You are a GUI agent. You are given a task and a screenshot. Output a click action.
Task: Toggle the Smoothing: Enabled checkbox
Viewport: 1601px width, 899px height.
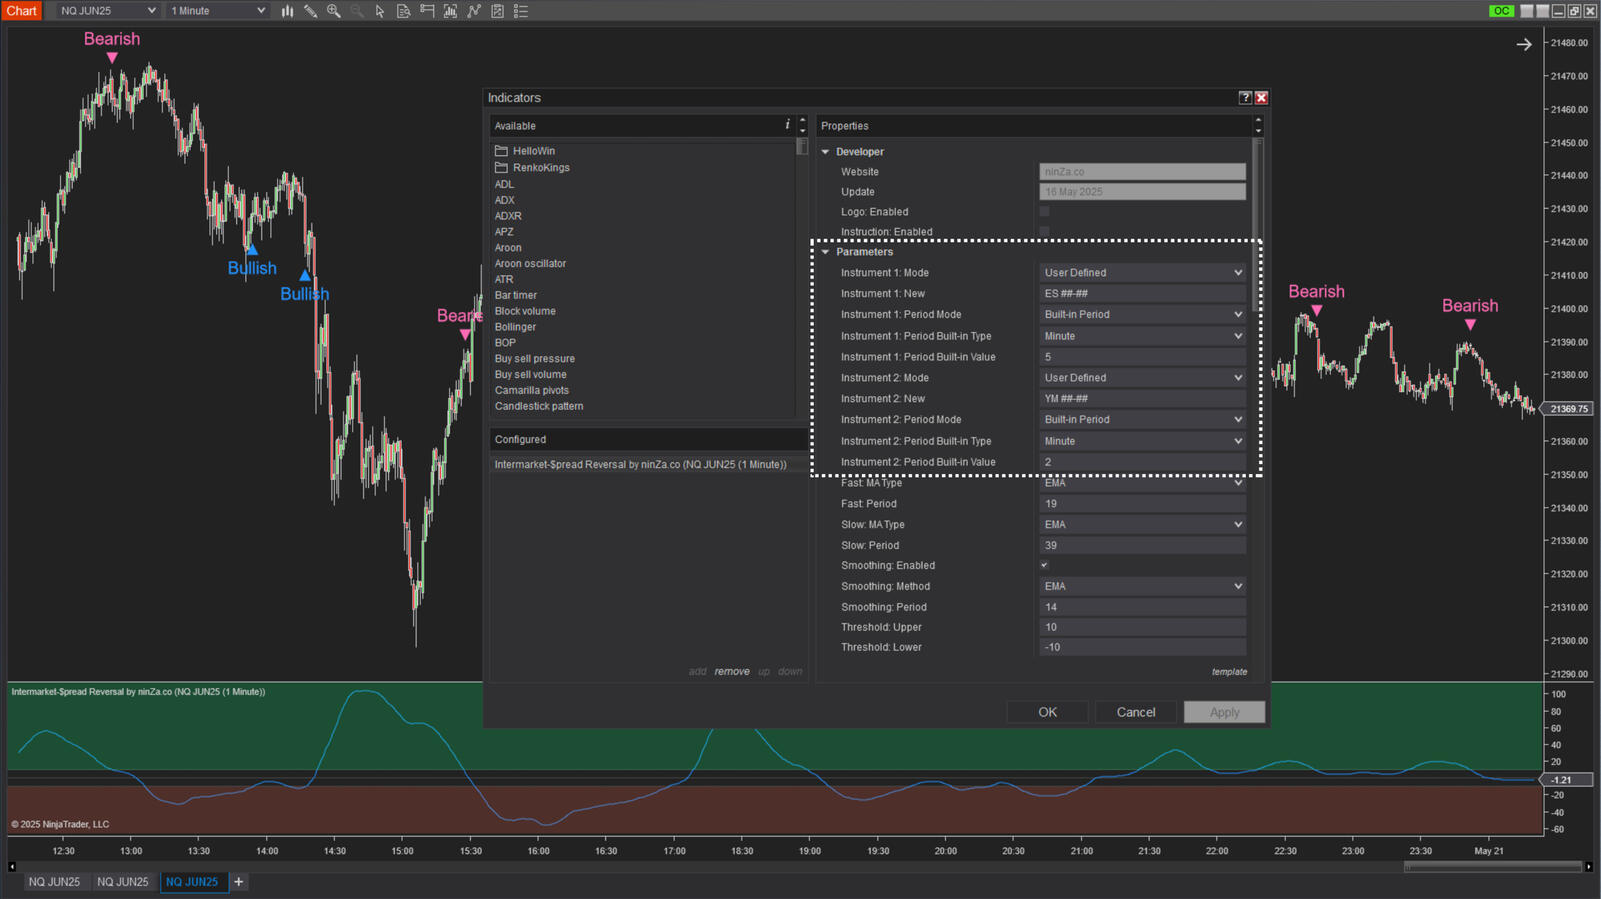click(1045, 565)
